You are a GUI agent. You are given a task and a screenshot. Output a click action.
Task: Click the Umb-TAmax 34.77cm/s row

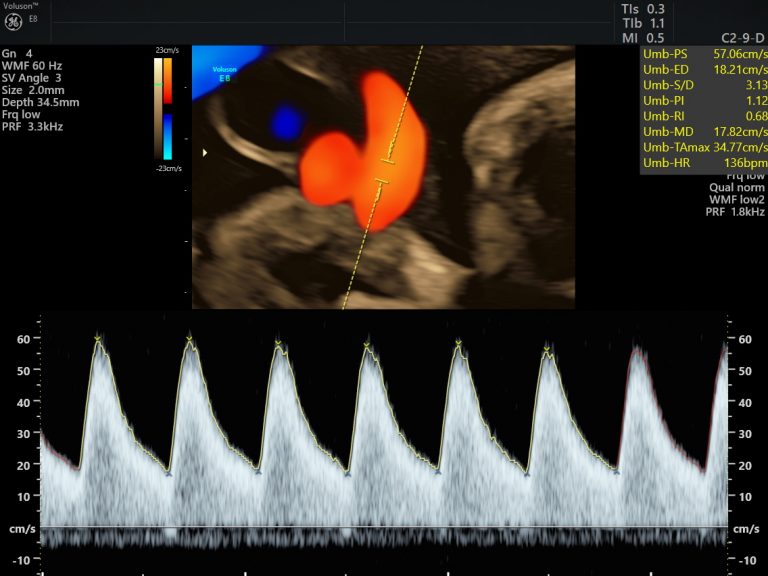[702, 147]
